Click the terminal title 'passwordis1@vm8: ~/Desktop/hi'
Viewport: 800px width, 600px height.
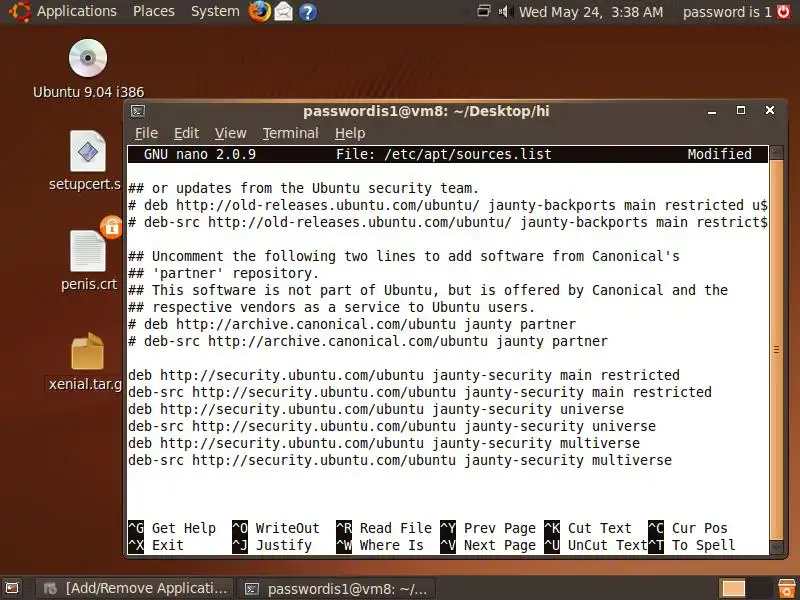(x=426, y=111)
